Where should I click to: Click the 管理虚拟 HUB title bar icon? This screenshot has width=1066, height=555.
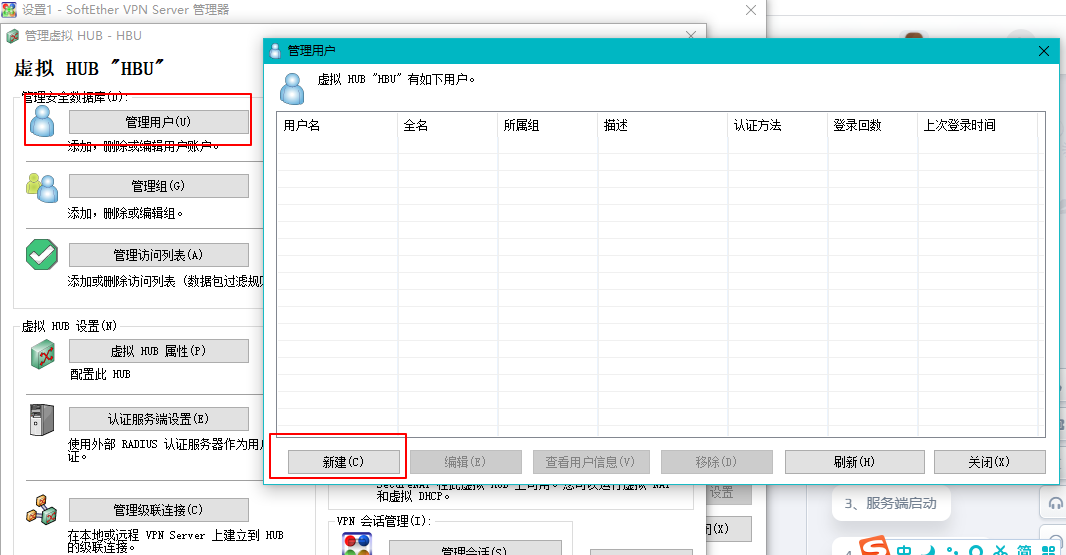point(12,35)
